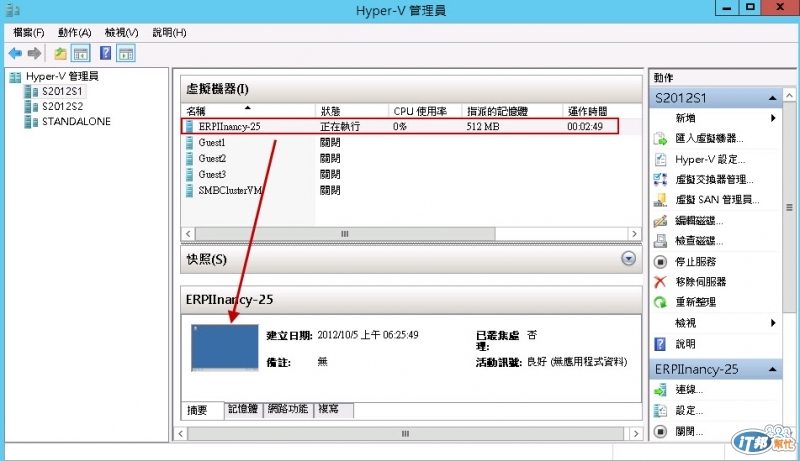
Task: Select the STANDALONE server in tree
Action: [76, 121]
